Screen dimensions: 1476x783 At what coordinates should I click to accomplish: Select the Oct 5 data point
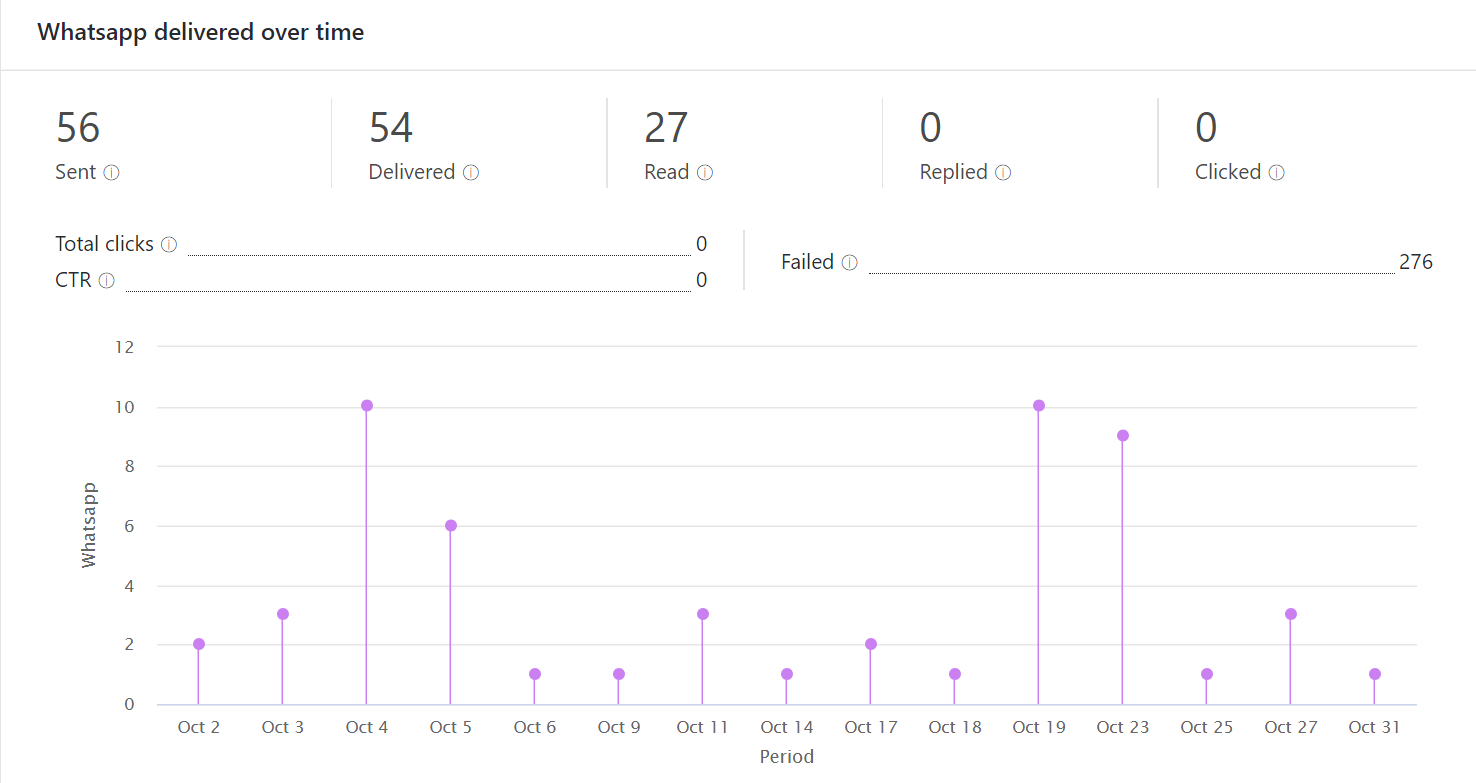click(451, 525)
